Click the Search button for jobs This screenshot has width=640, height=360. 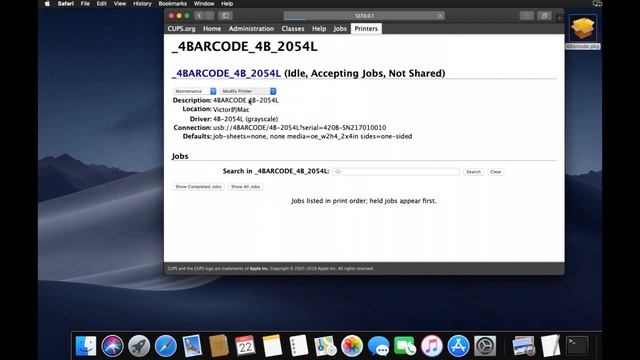[473, 172]
